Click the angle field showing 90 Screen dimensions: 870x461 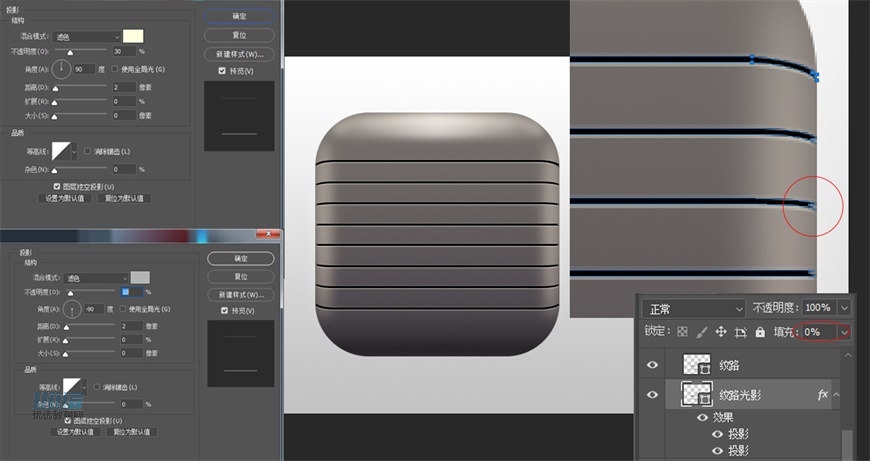tap(85, 69)
